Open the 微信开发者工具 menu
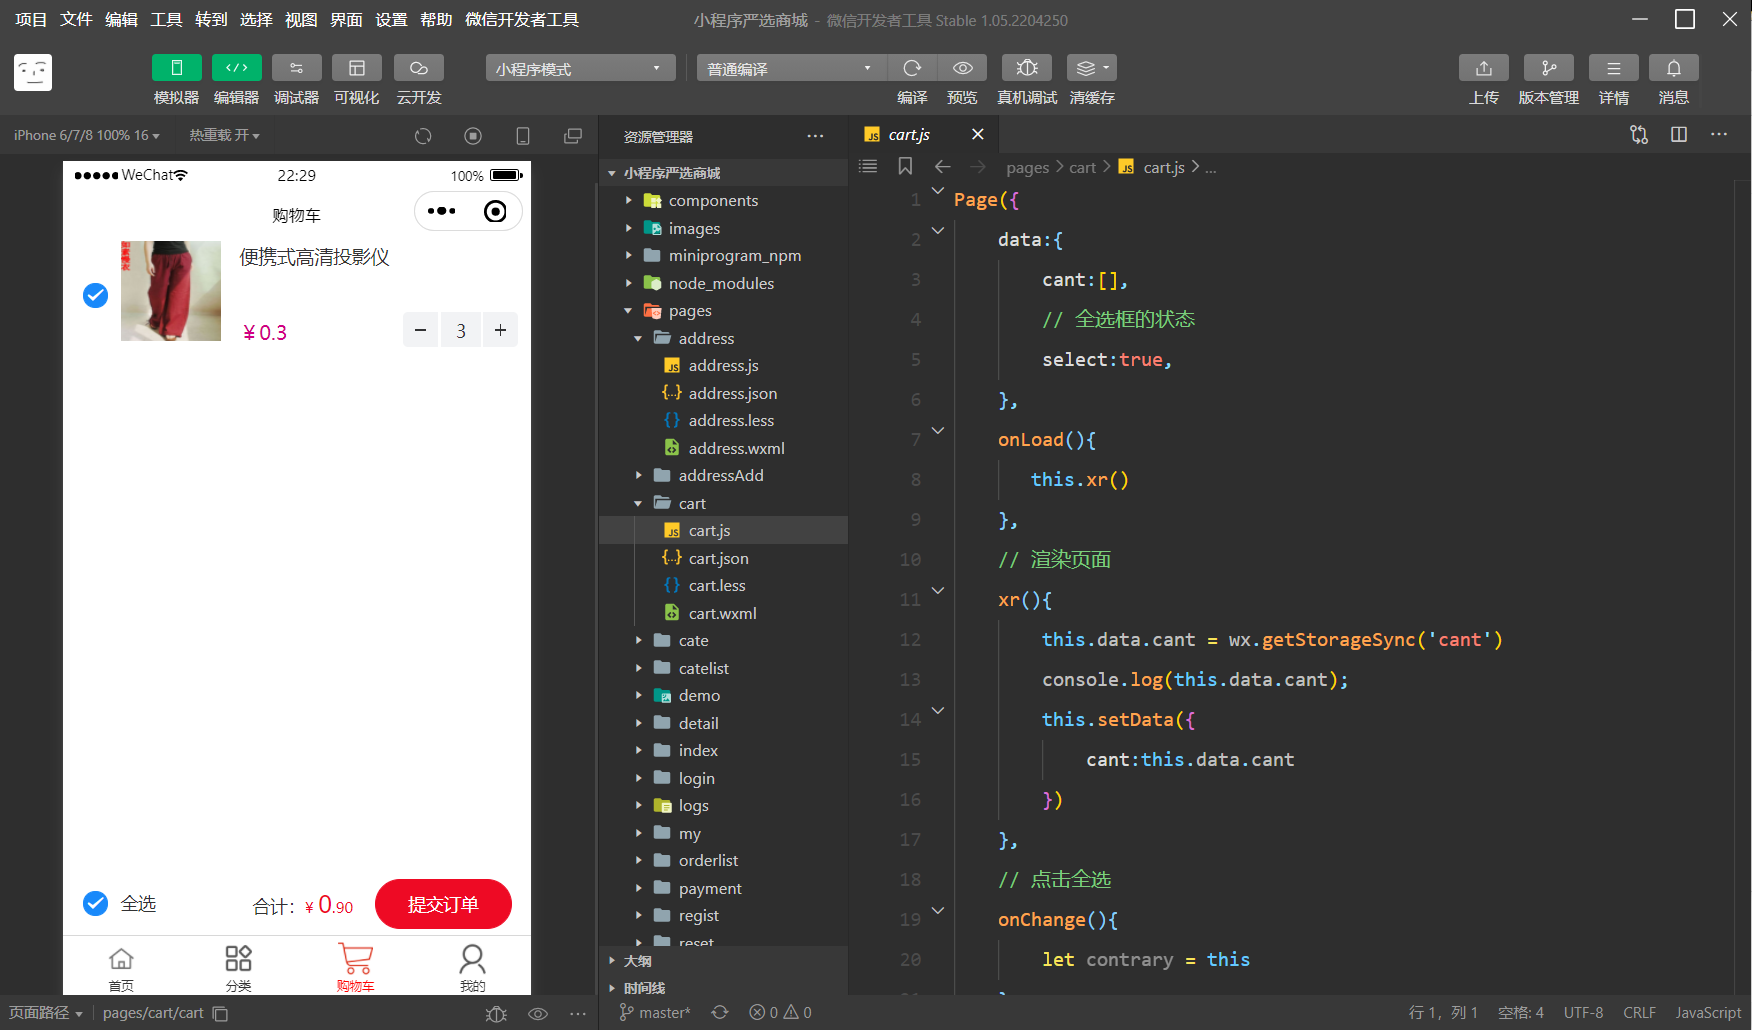The width and height of the screenshot is (1752, 1030). coord(522,20)
